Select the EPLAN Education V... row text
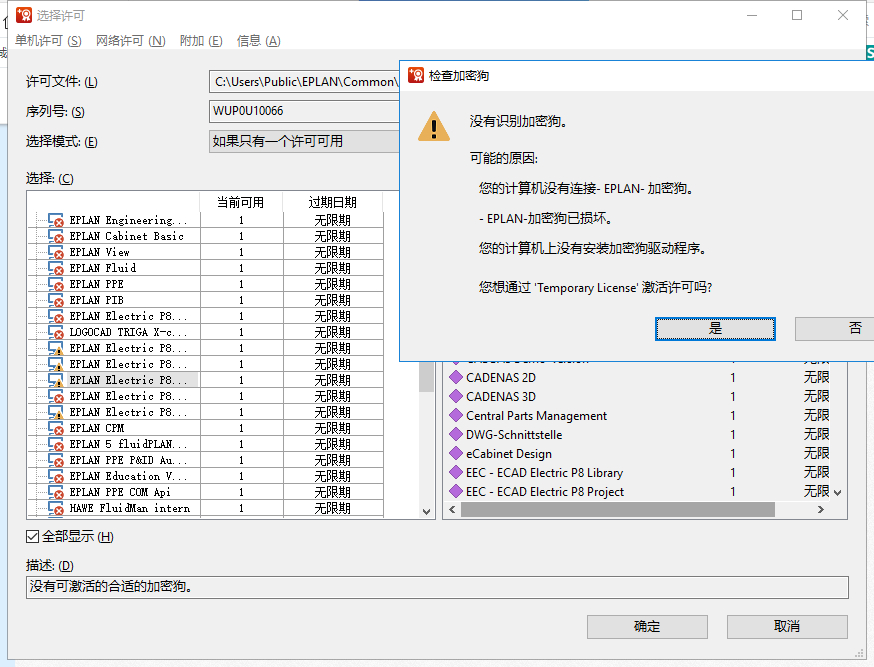Screen dimensions: 874x667 128,476
